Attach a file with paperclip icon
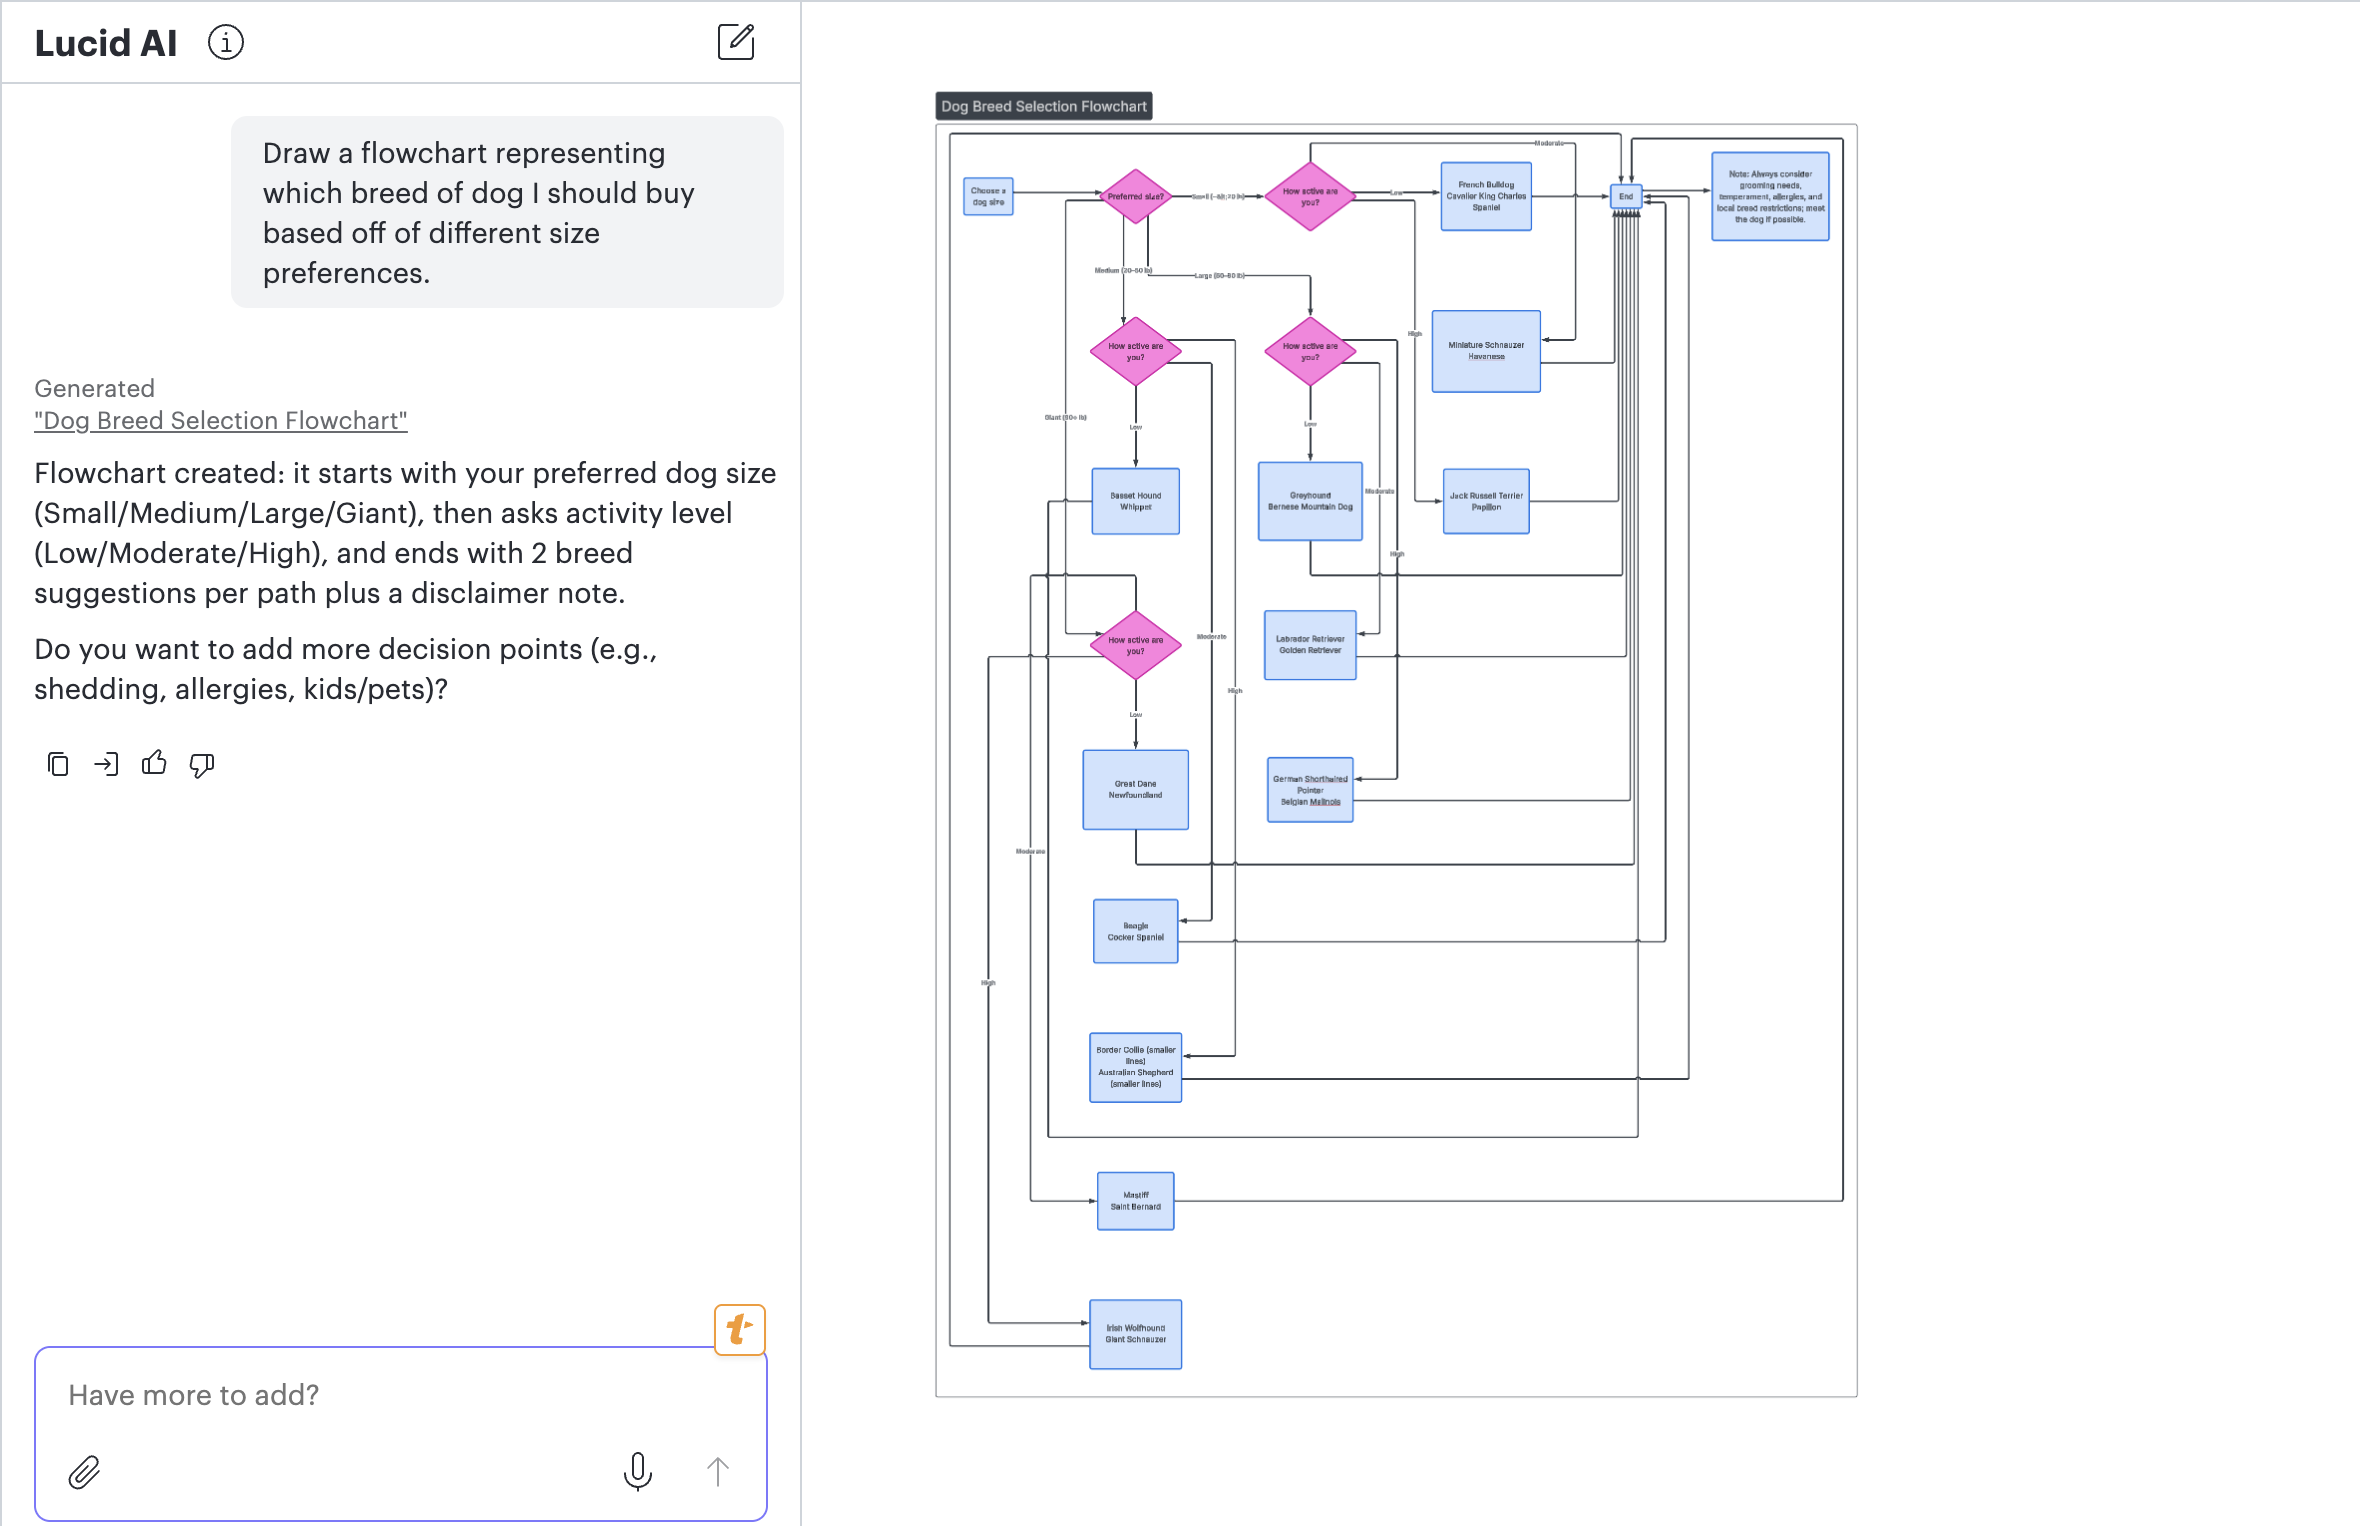 point(84,1472)
